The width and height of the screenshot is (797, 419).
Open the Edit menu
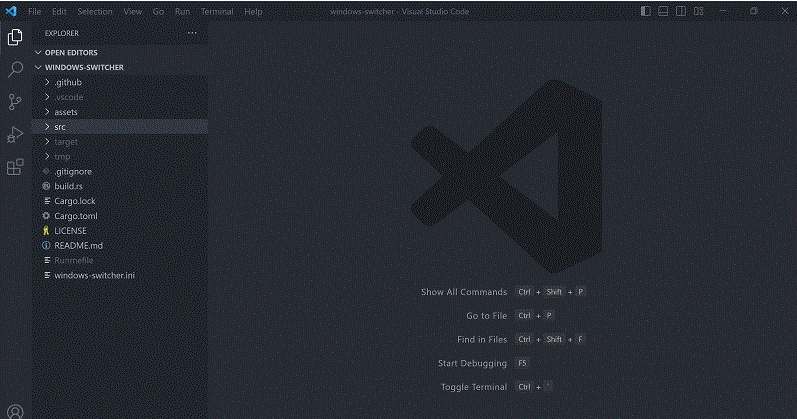[x=59, y=11]
